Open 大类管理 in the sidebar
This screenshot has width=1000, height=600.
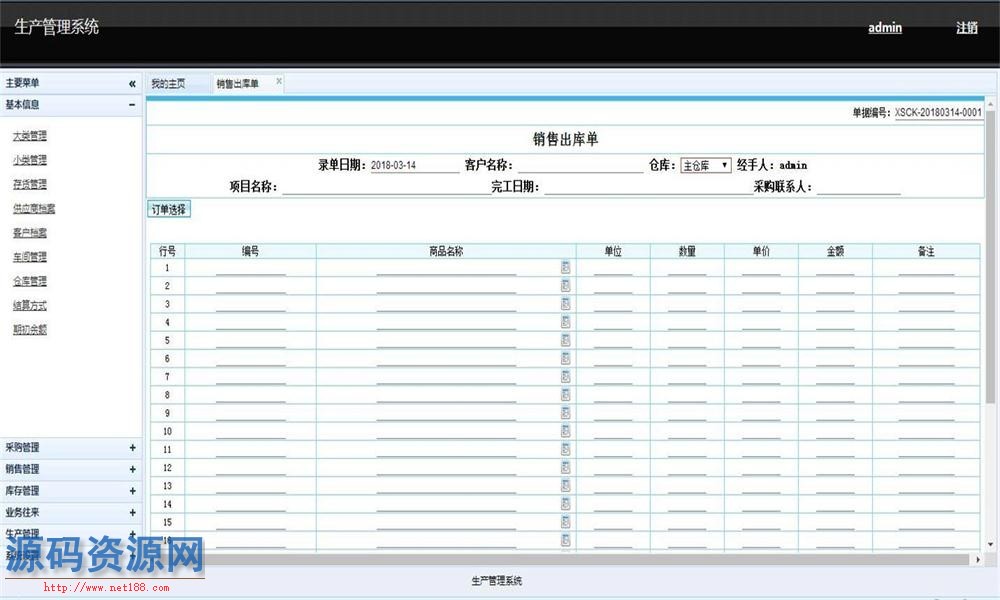(29, 136)
